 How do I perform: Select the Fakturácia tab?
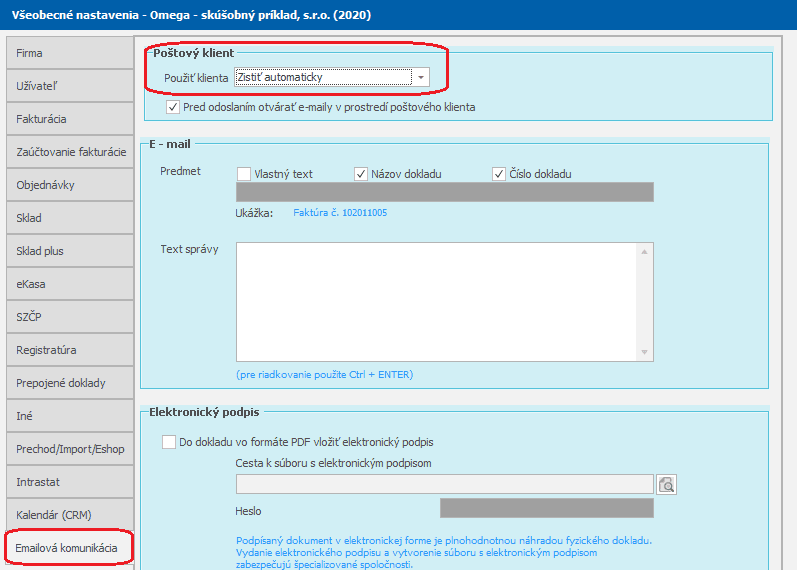68,119
